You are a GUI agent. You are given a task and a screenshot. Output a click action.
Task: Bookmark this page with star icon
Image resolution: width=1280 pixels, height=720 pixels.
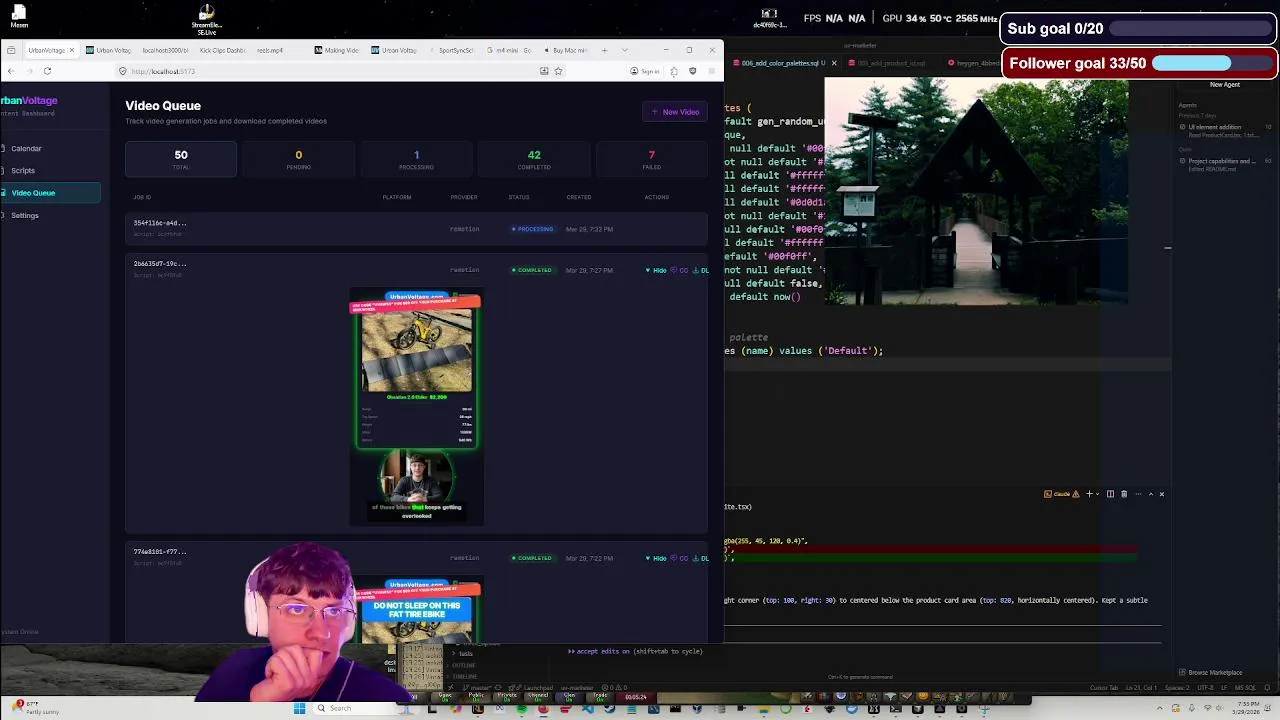558,71
